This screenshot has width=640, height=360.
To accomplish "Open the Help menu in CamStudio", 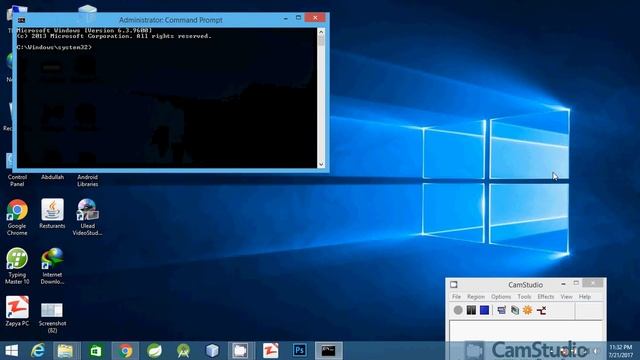I will point(584,297).
